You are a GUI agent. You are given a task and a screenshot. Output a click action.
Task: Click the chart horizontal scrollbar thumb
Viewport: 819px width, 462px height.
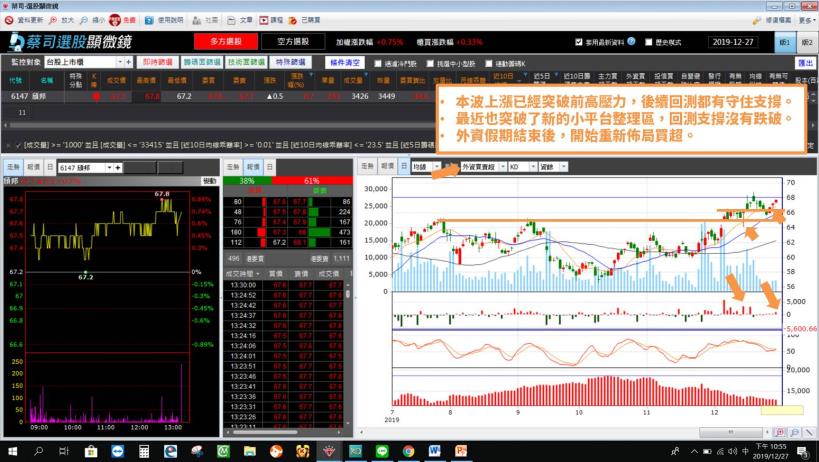click(x=731, y=432)
